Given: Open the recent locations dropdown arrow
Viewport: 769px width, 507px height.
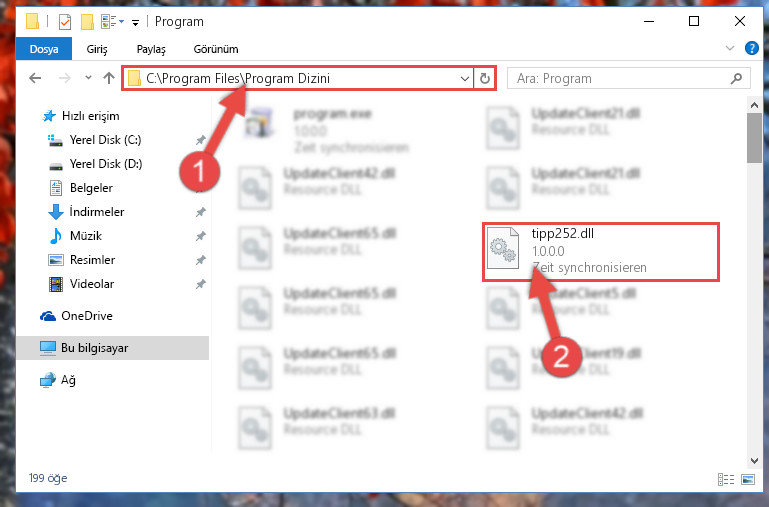Looking at the screenshot, I should tap(88, 78).
